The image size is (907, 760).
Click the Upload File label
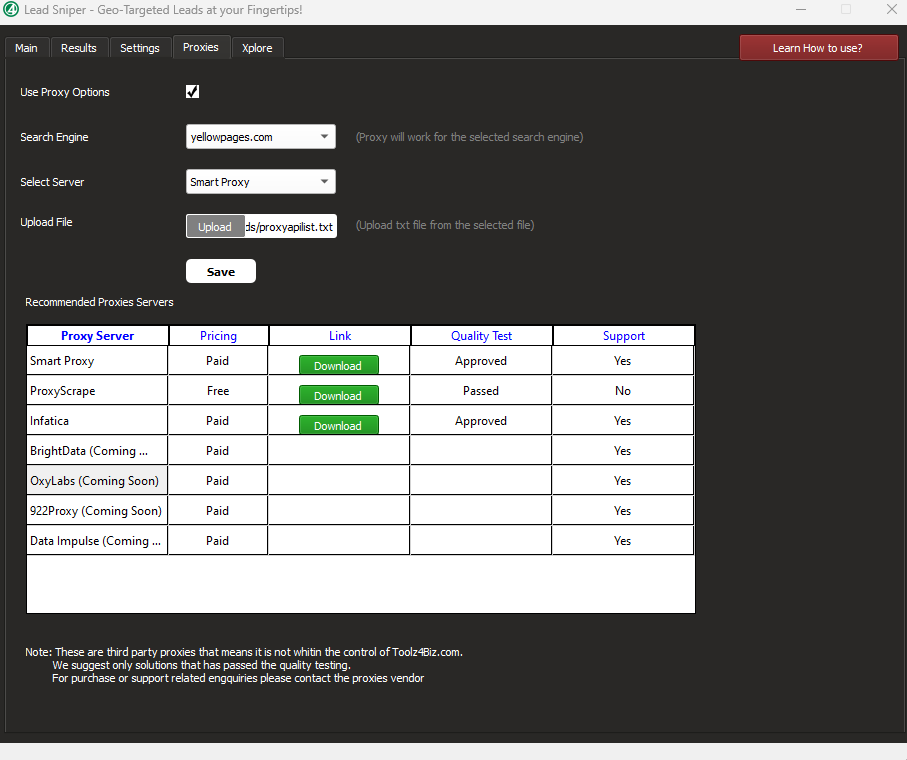tap(46, 222)
